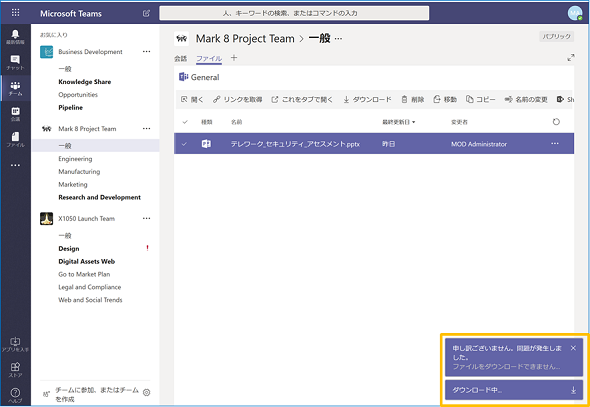Screen dimensions: 590x407
Task: Open the app launcher waffle icon
Action: pos(15,13)
